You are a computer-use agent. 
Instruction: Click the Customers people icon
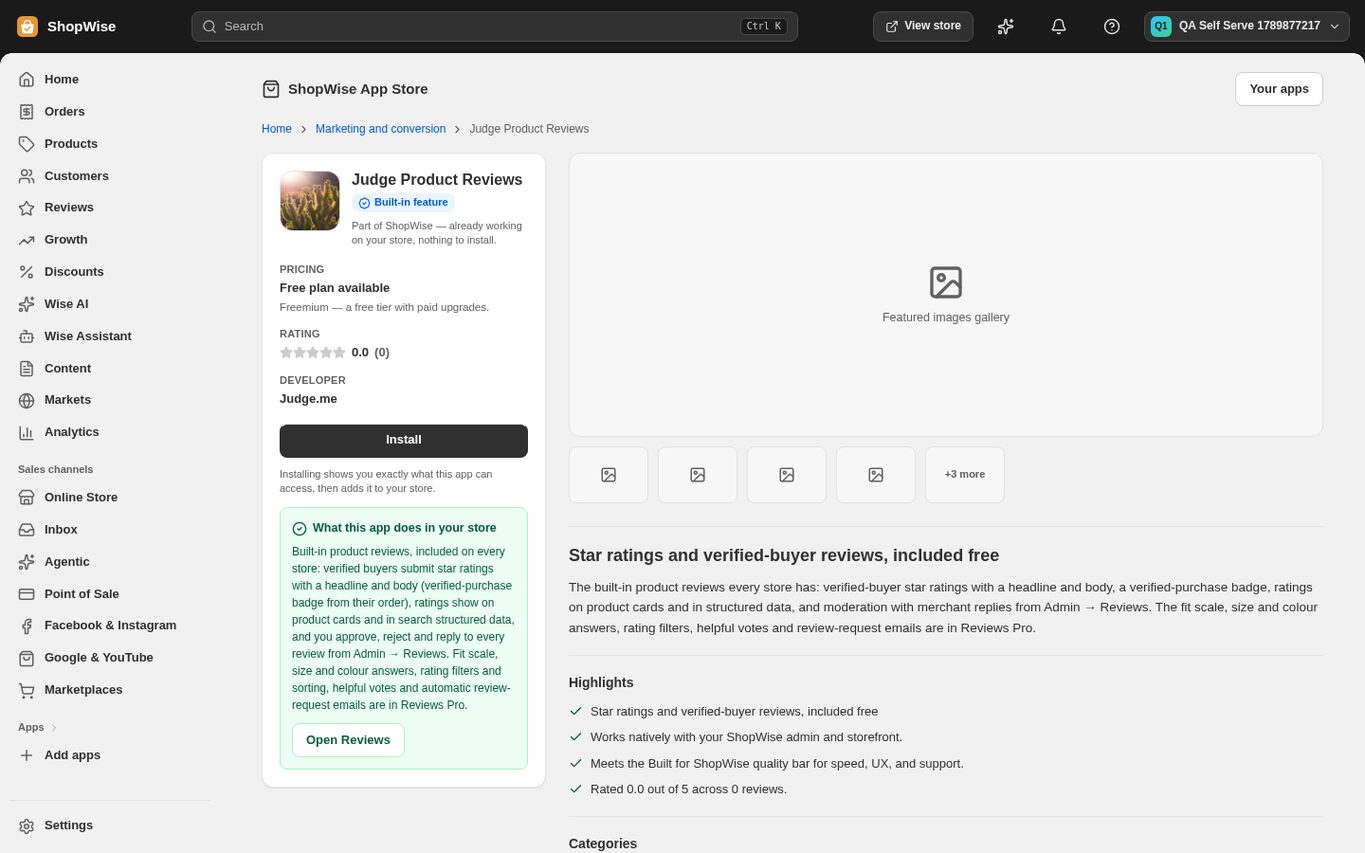click(27, 176)
